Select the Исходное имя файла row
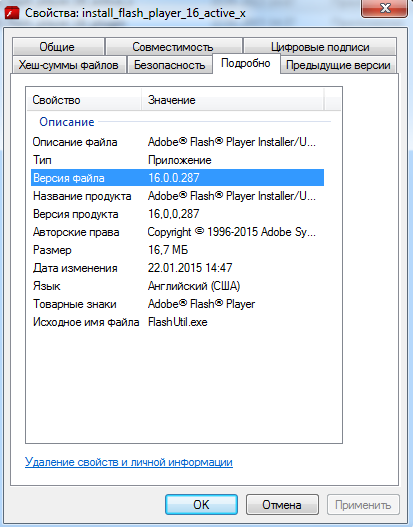This screenshot has height=527, width=413. point(177,322)
